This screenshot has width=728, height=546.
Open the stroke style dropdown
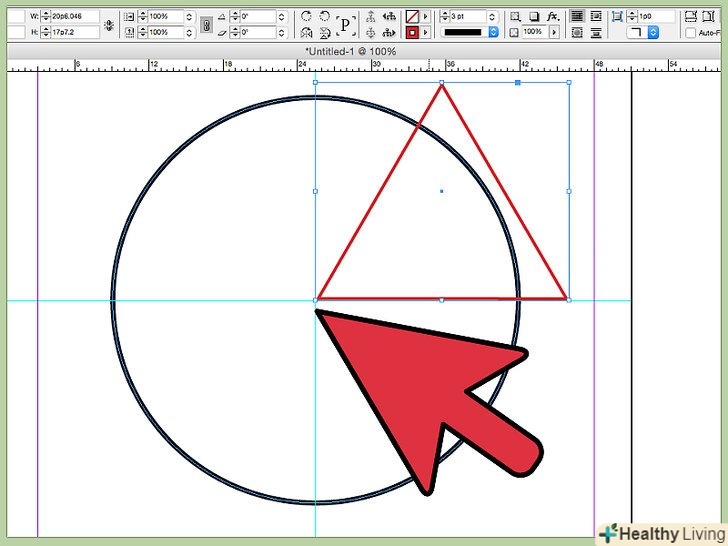pyautogui.click(x=492, y=33)
